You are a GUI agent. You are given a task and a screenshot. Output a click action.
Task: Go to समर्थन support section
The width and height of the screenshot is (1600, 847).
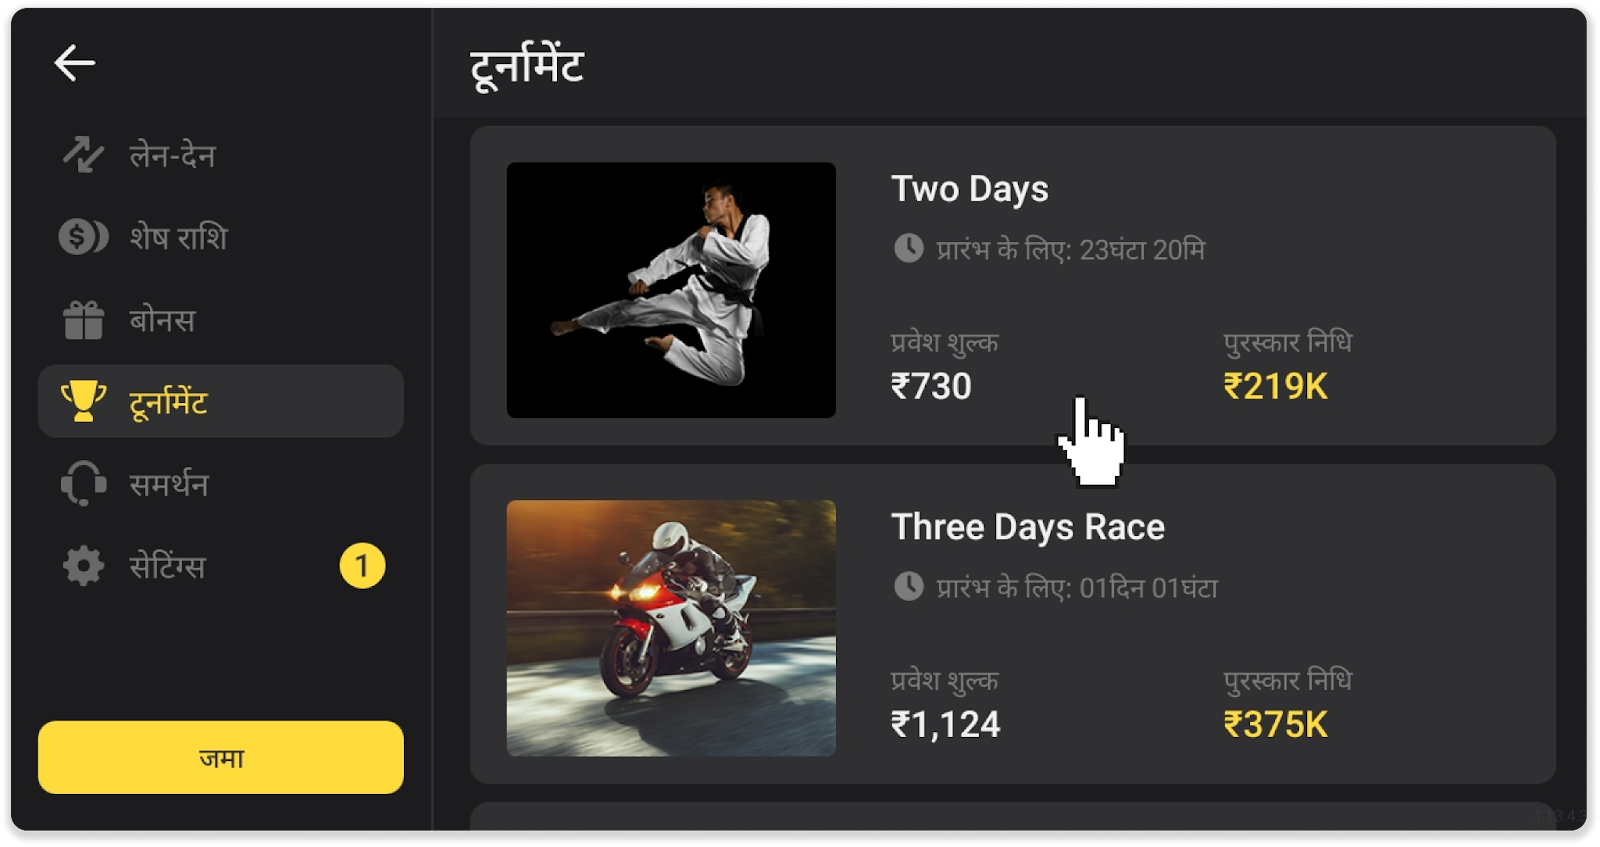click(221, 484)
